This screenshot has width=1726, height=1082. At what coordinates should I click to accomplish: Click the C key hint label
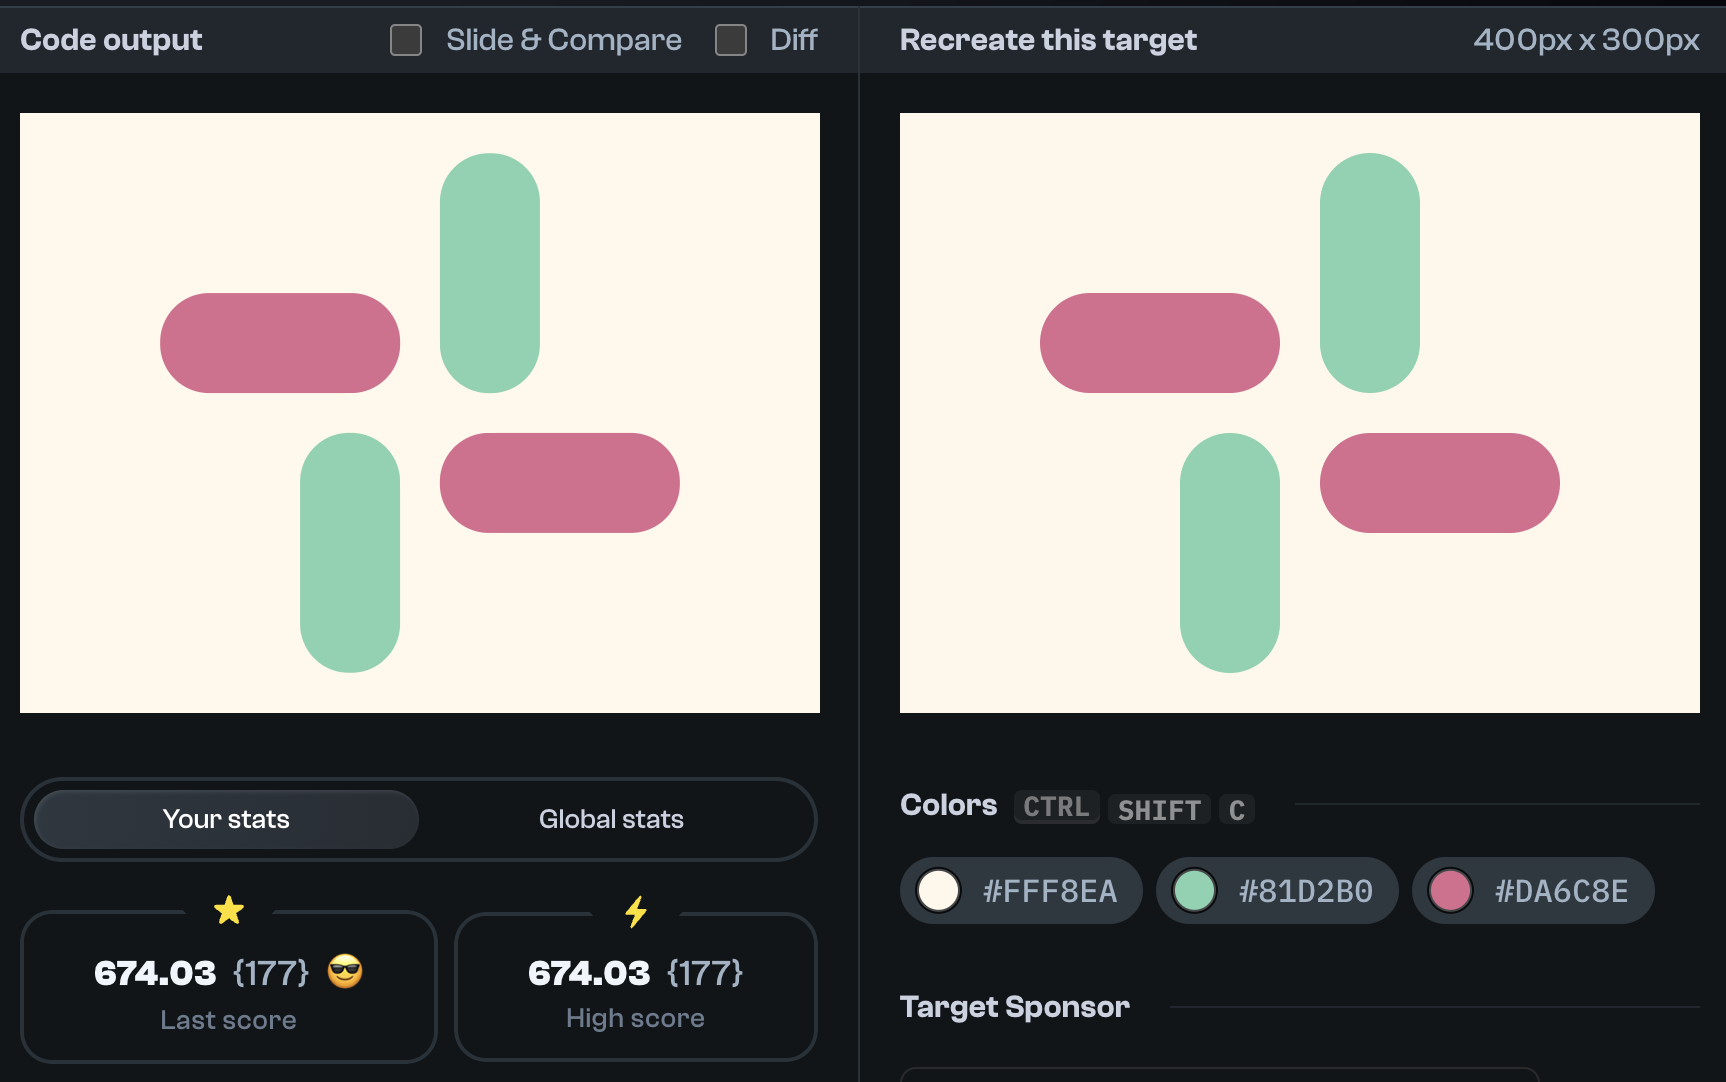click(1237, 810)
